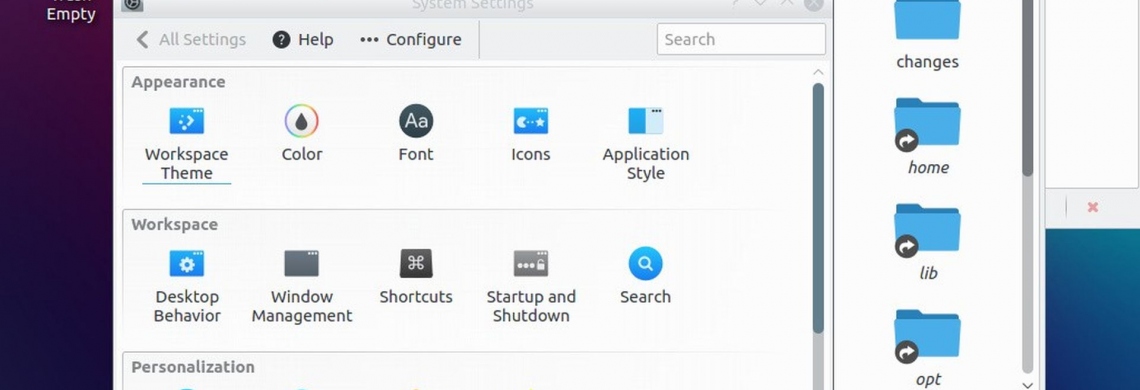Click the scroll-up arrow in System Settings

[x=818, y=72]
